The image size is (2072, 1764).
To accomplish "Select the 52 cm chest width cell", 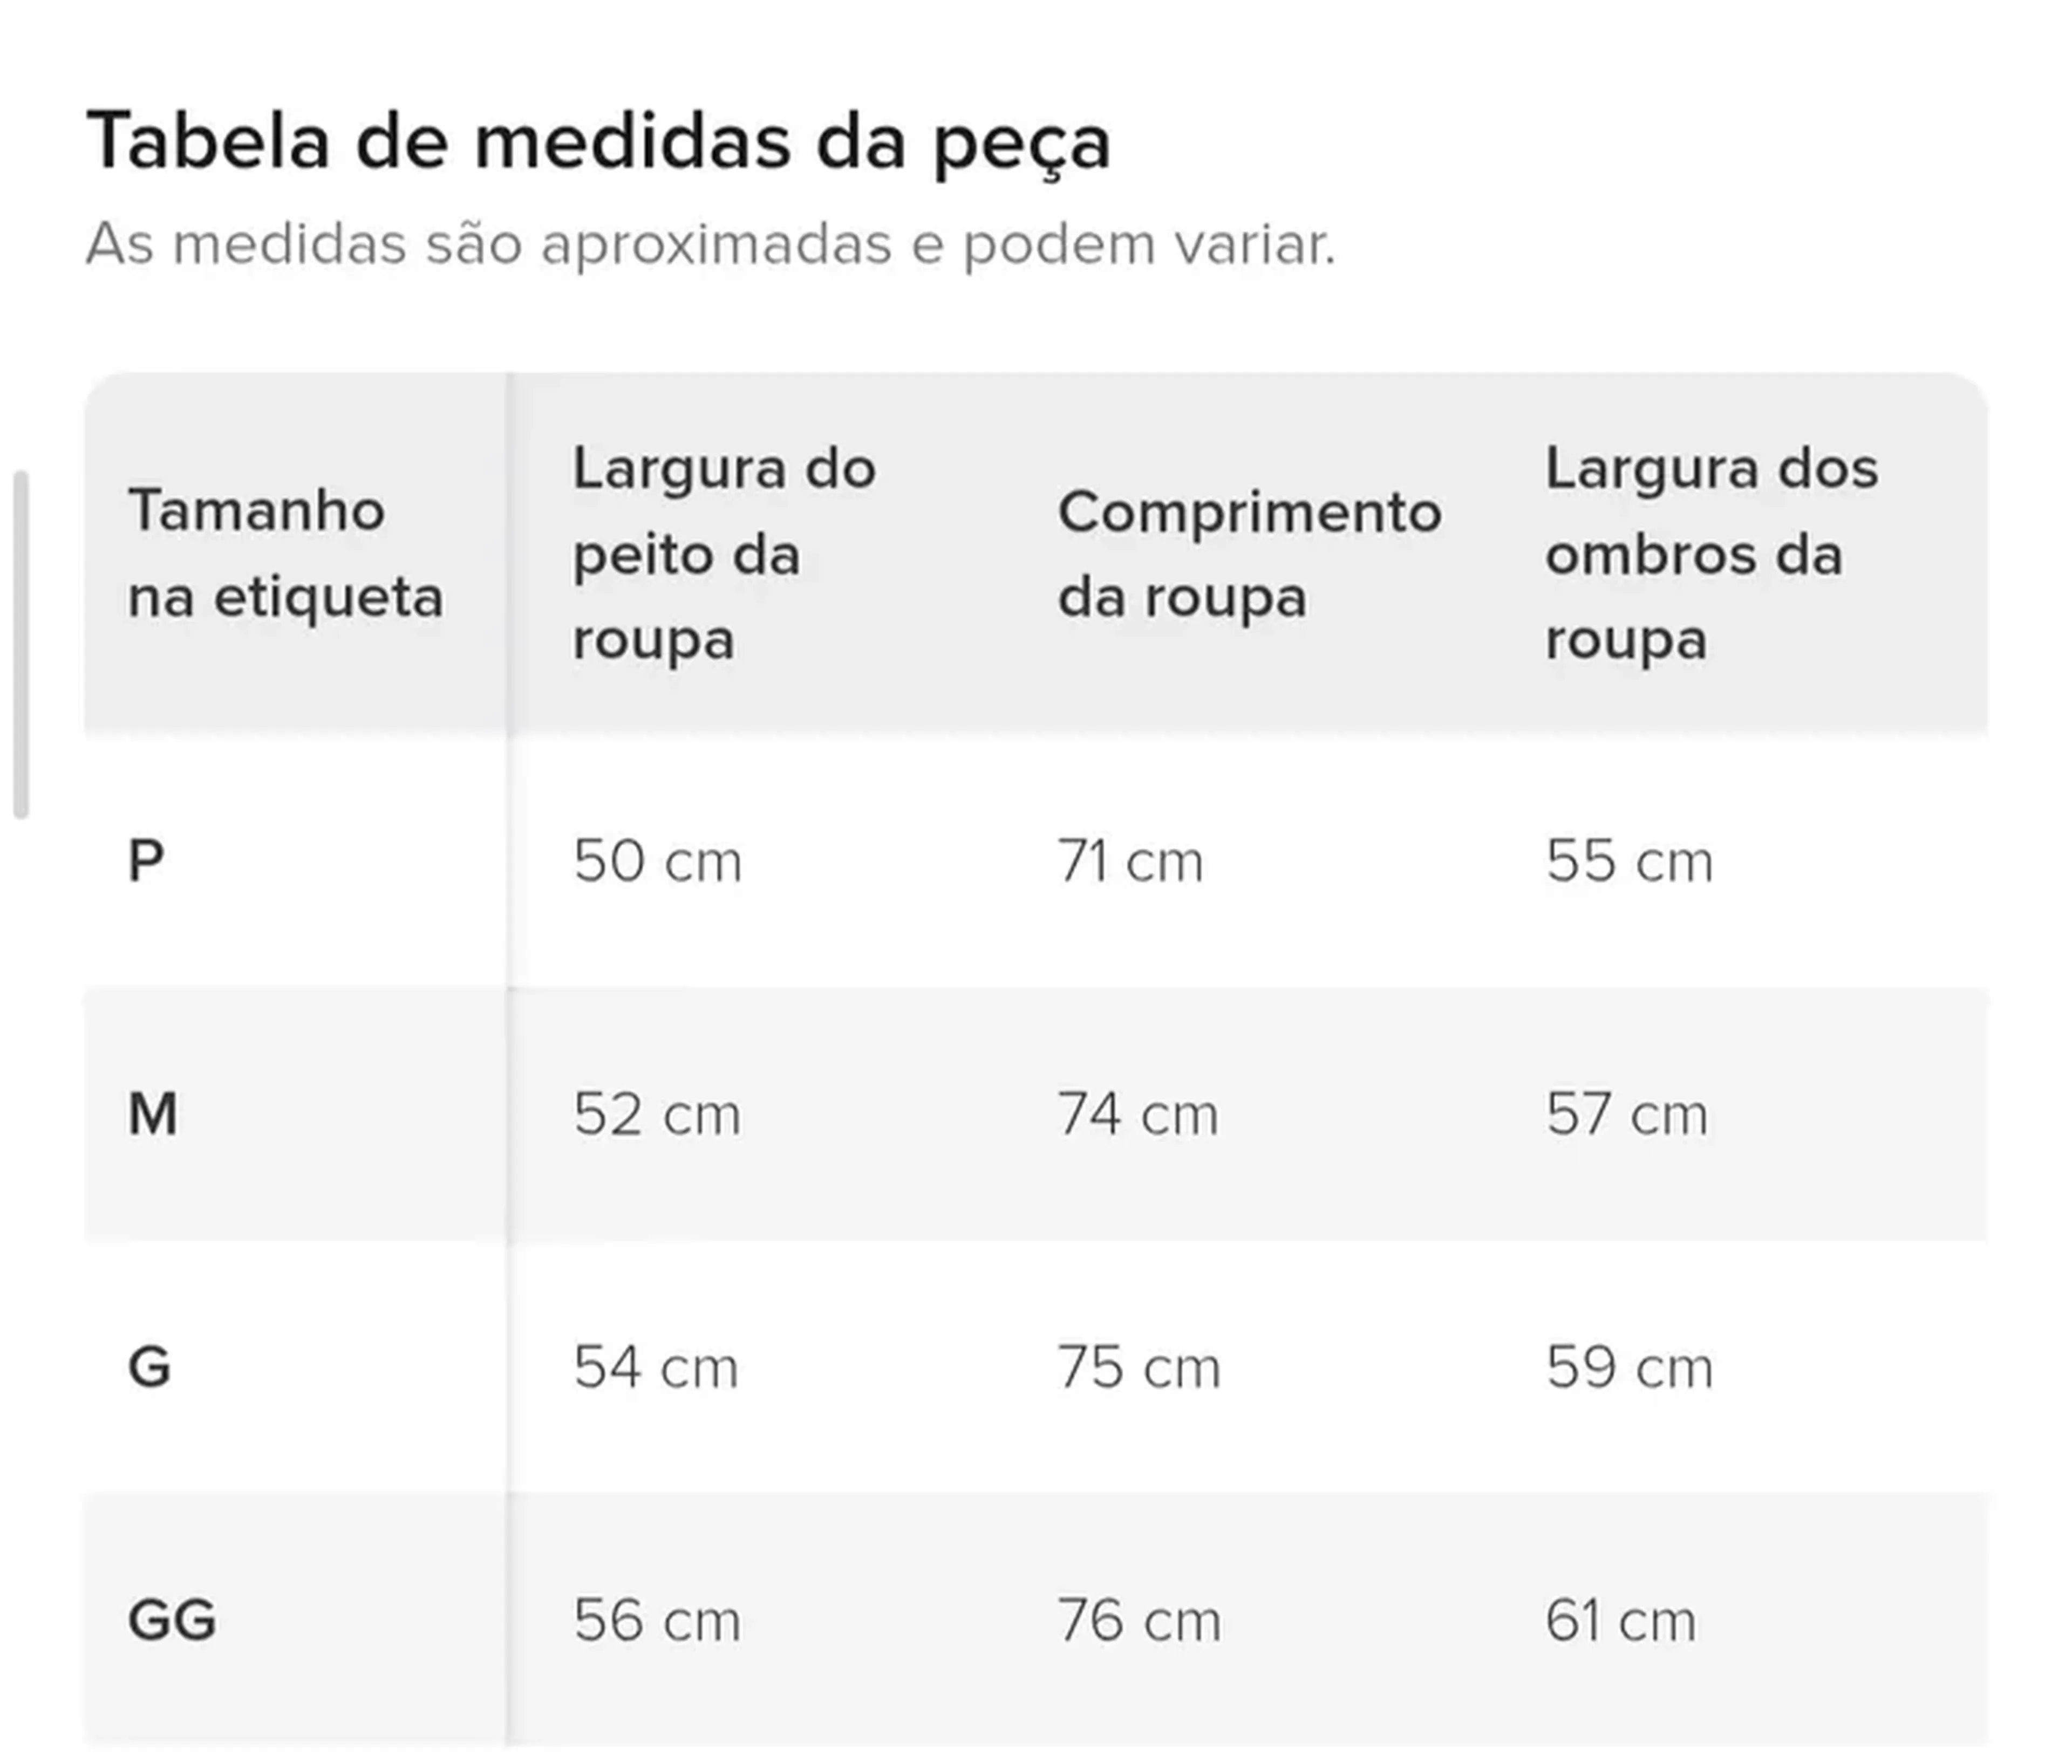I will pos(657,1114).
